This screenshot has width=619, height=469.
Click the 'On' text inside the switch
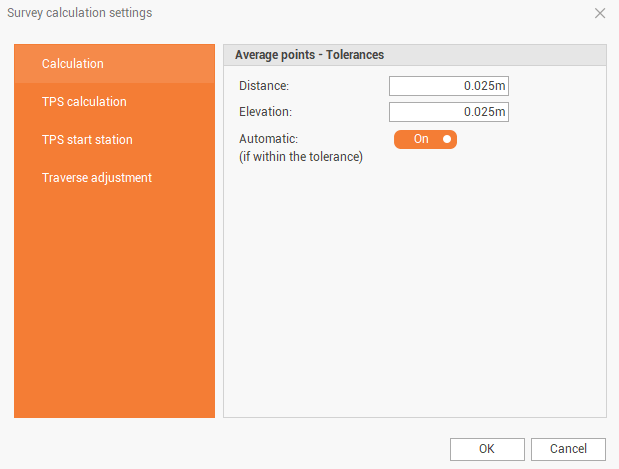[x=421, y=139]
